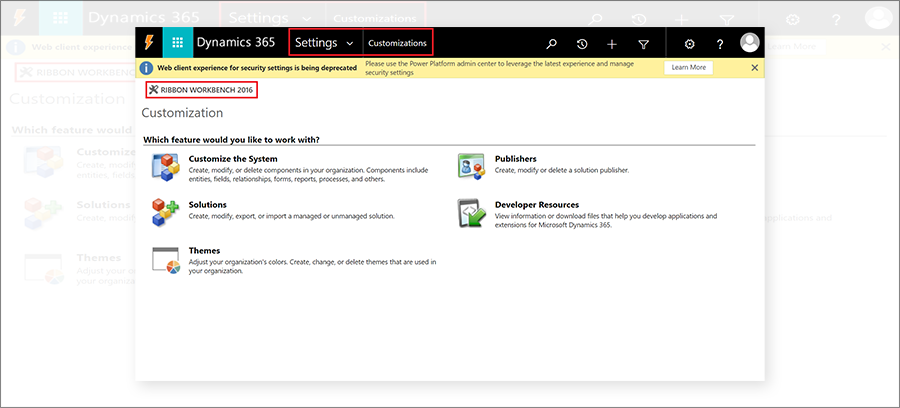Screen dimensions: 900x408
Task: Click 'Which feature would you like to work with?'
Action: click(x=231, y=139)
